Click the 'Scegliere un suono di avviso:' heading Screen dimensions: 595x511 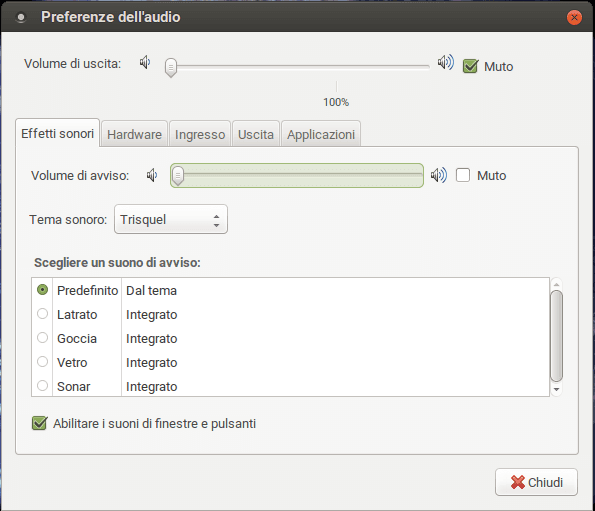click(x=117, y=263)
